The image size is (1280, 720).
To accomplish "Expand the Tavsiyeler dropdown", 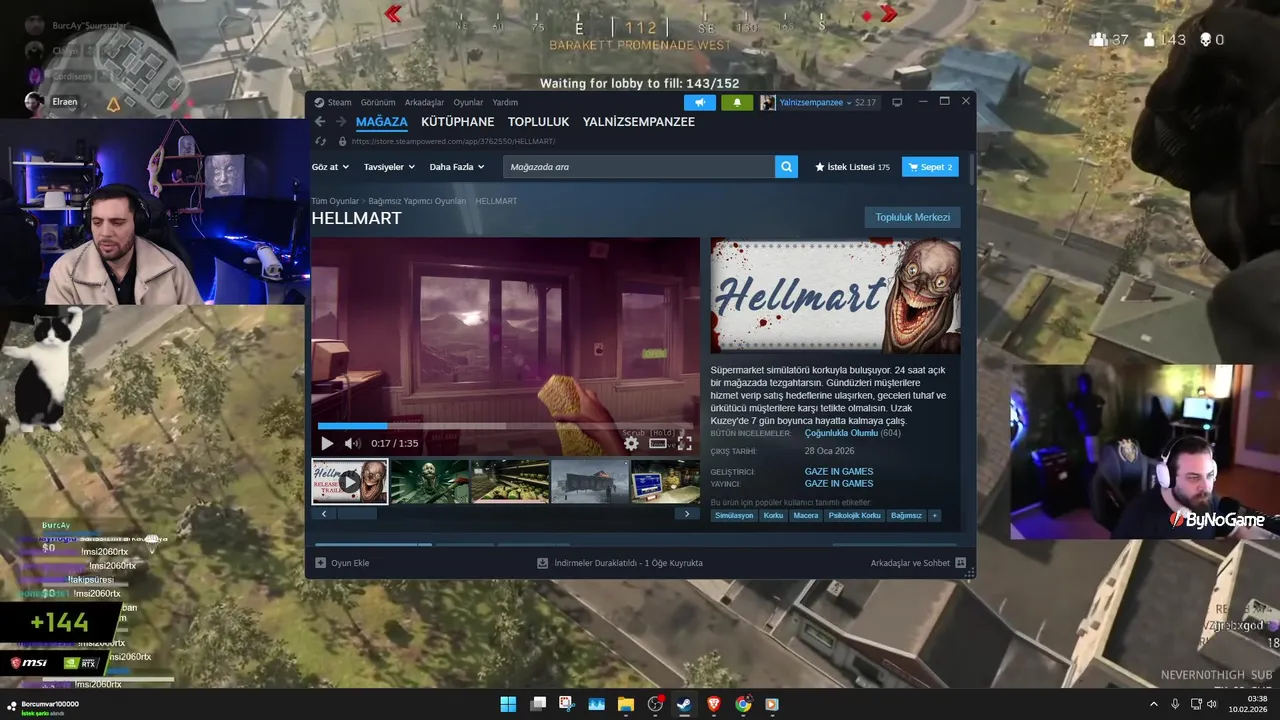I will 389,167.
